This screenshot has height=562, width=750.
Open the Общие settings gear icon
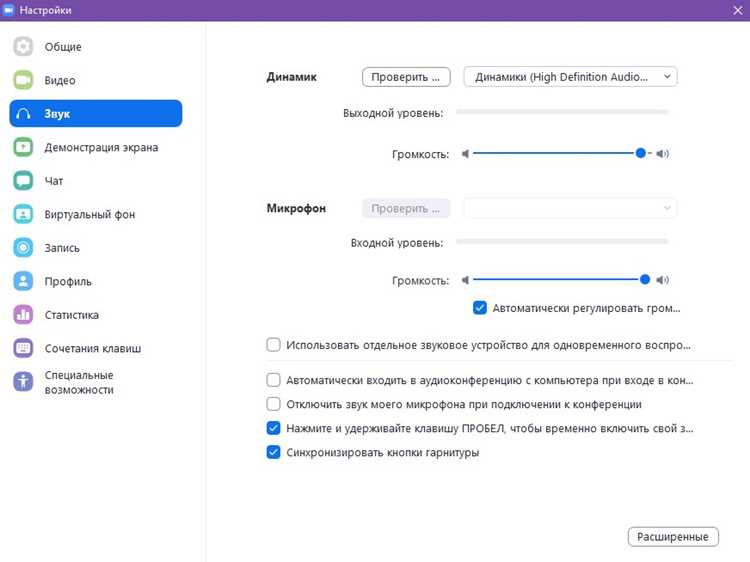23,46
